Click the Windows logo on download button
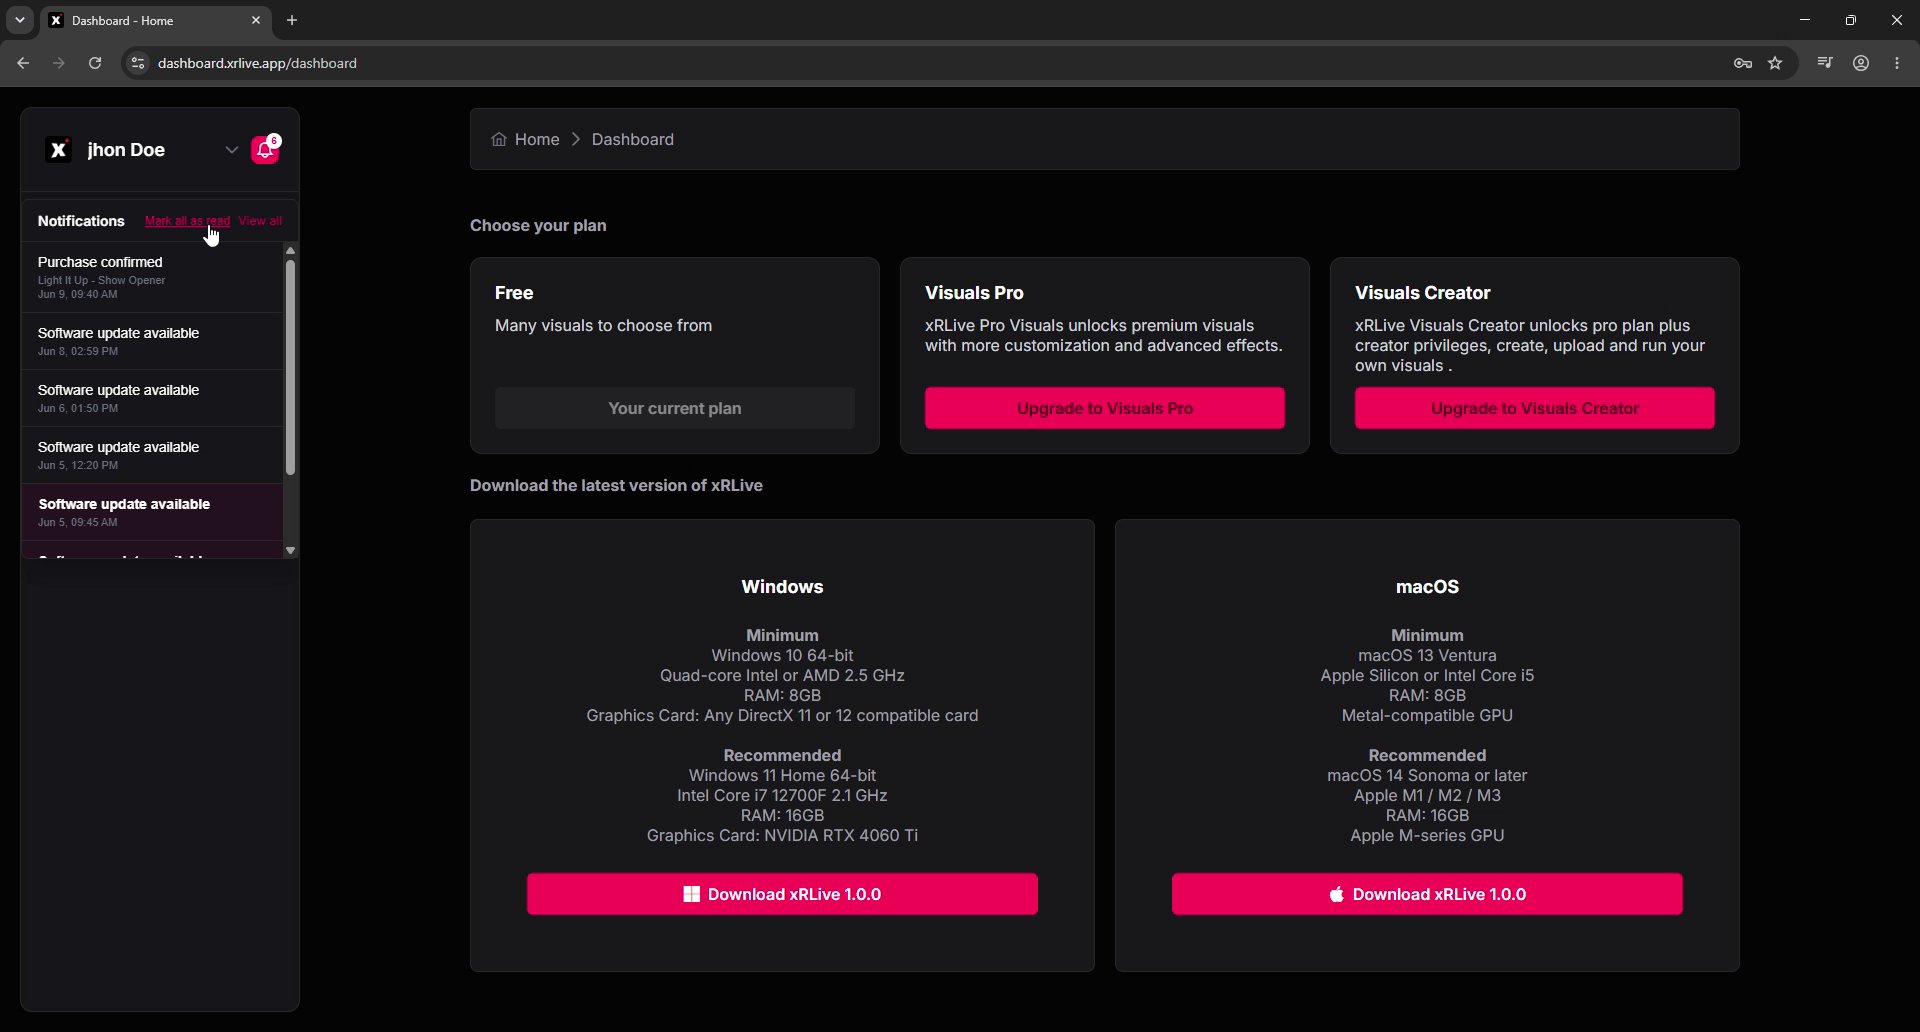 tap(691, 894)
